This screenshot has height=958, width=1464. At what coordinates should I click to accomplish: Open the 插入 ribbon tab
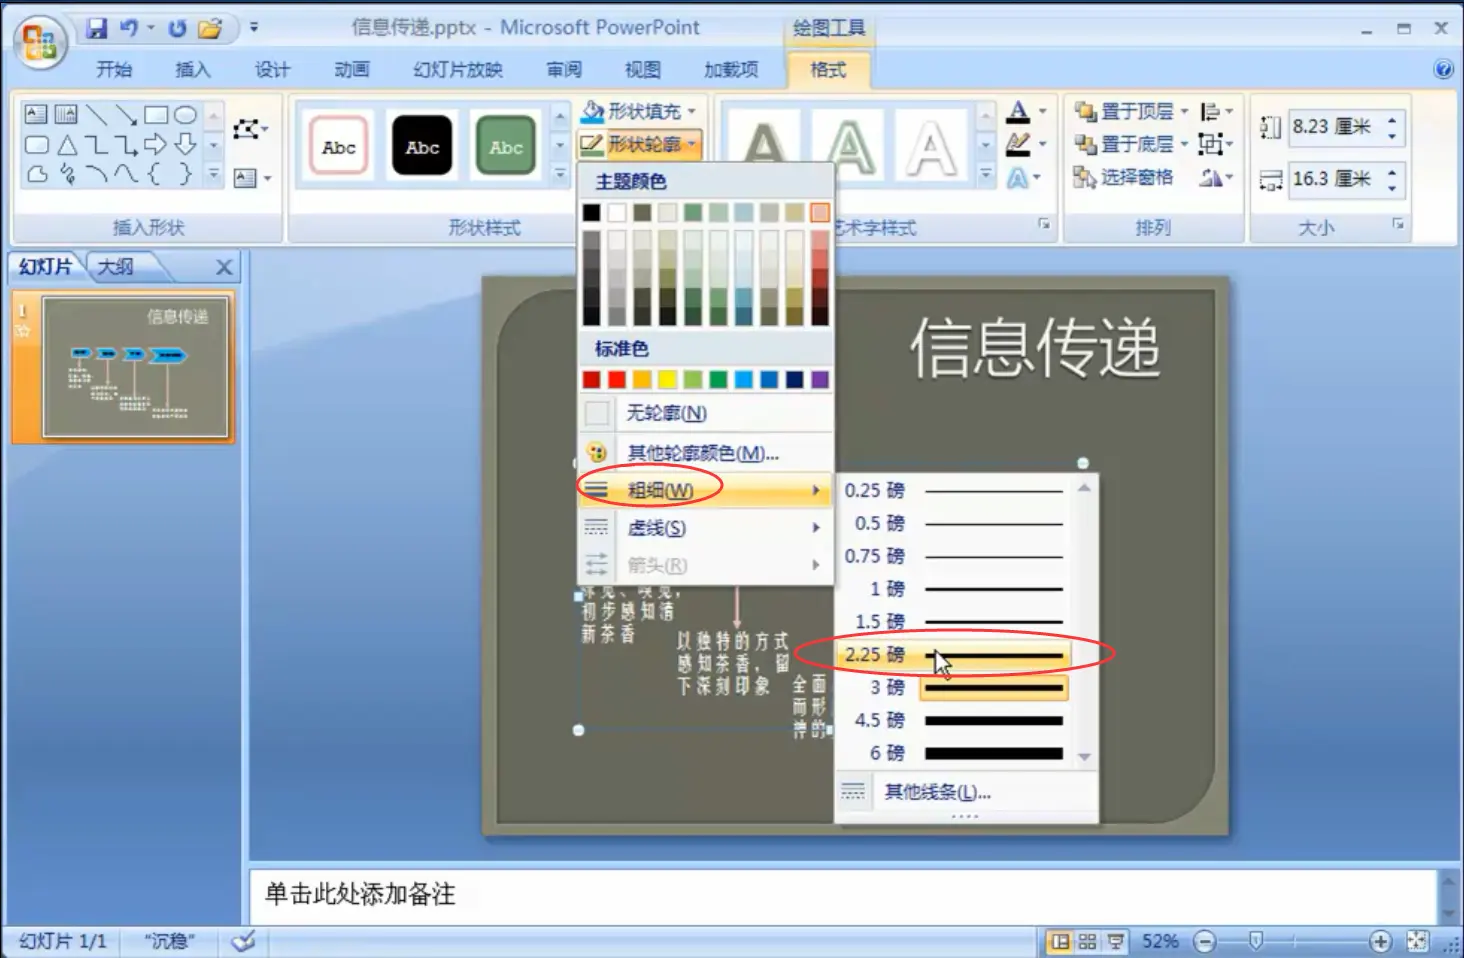coord(193,69)
